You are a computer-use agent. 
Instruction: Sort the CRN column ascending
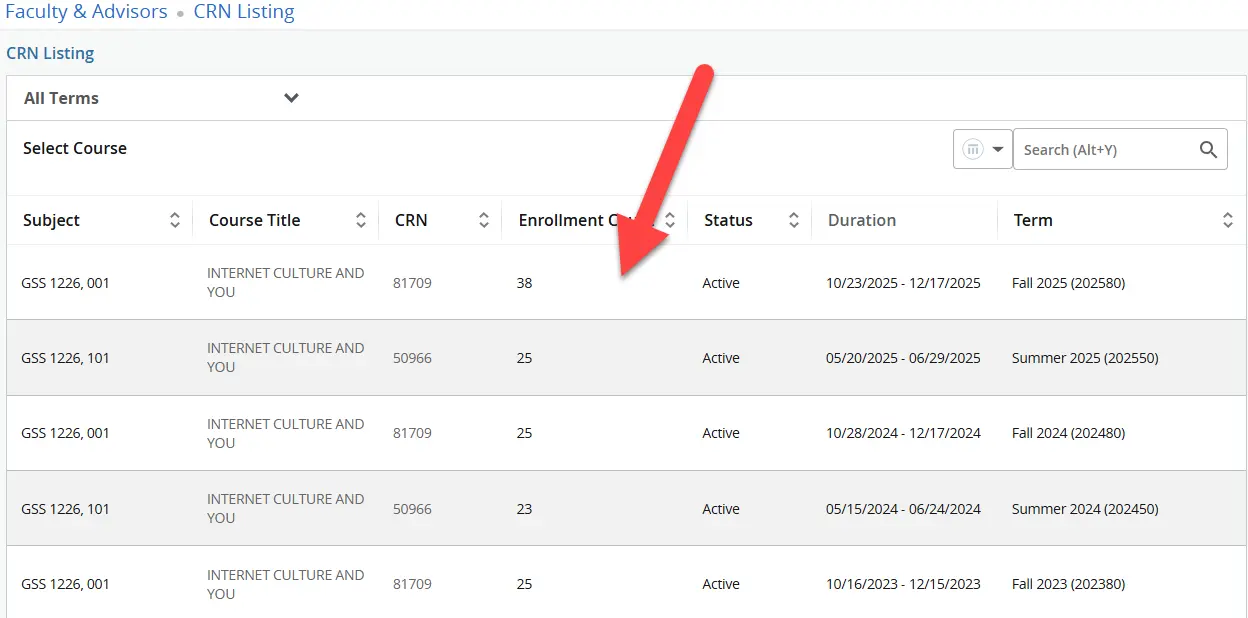485,219
